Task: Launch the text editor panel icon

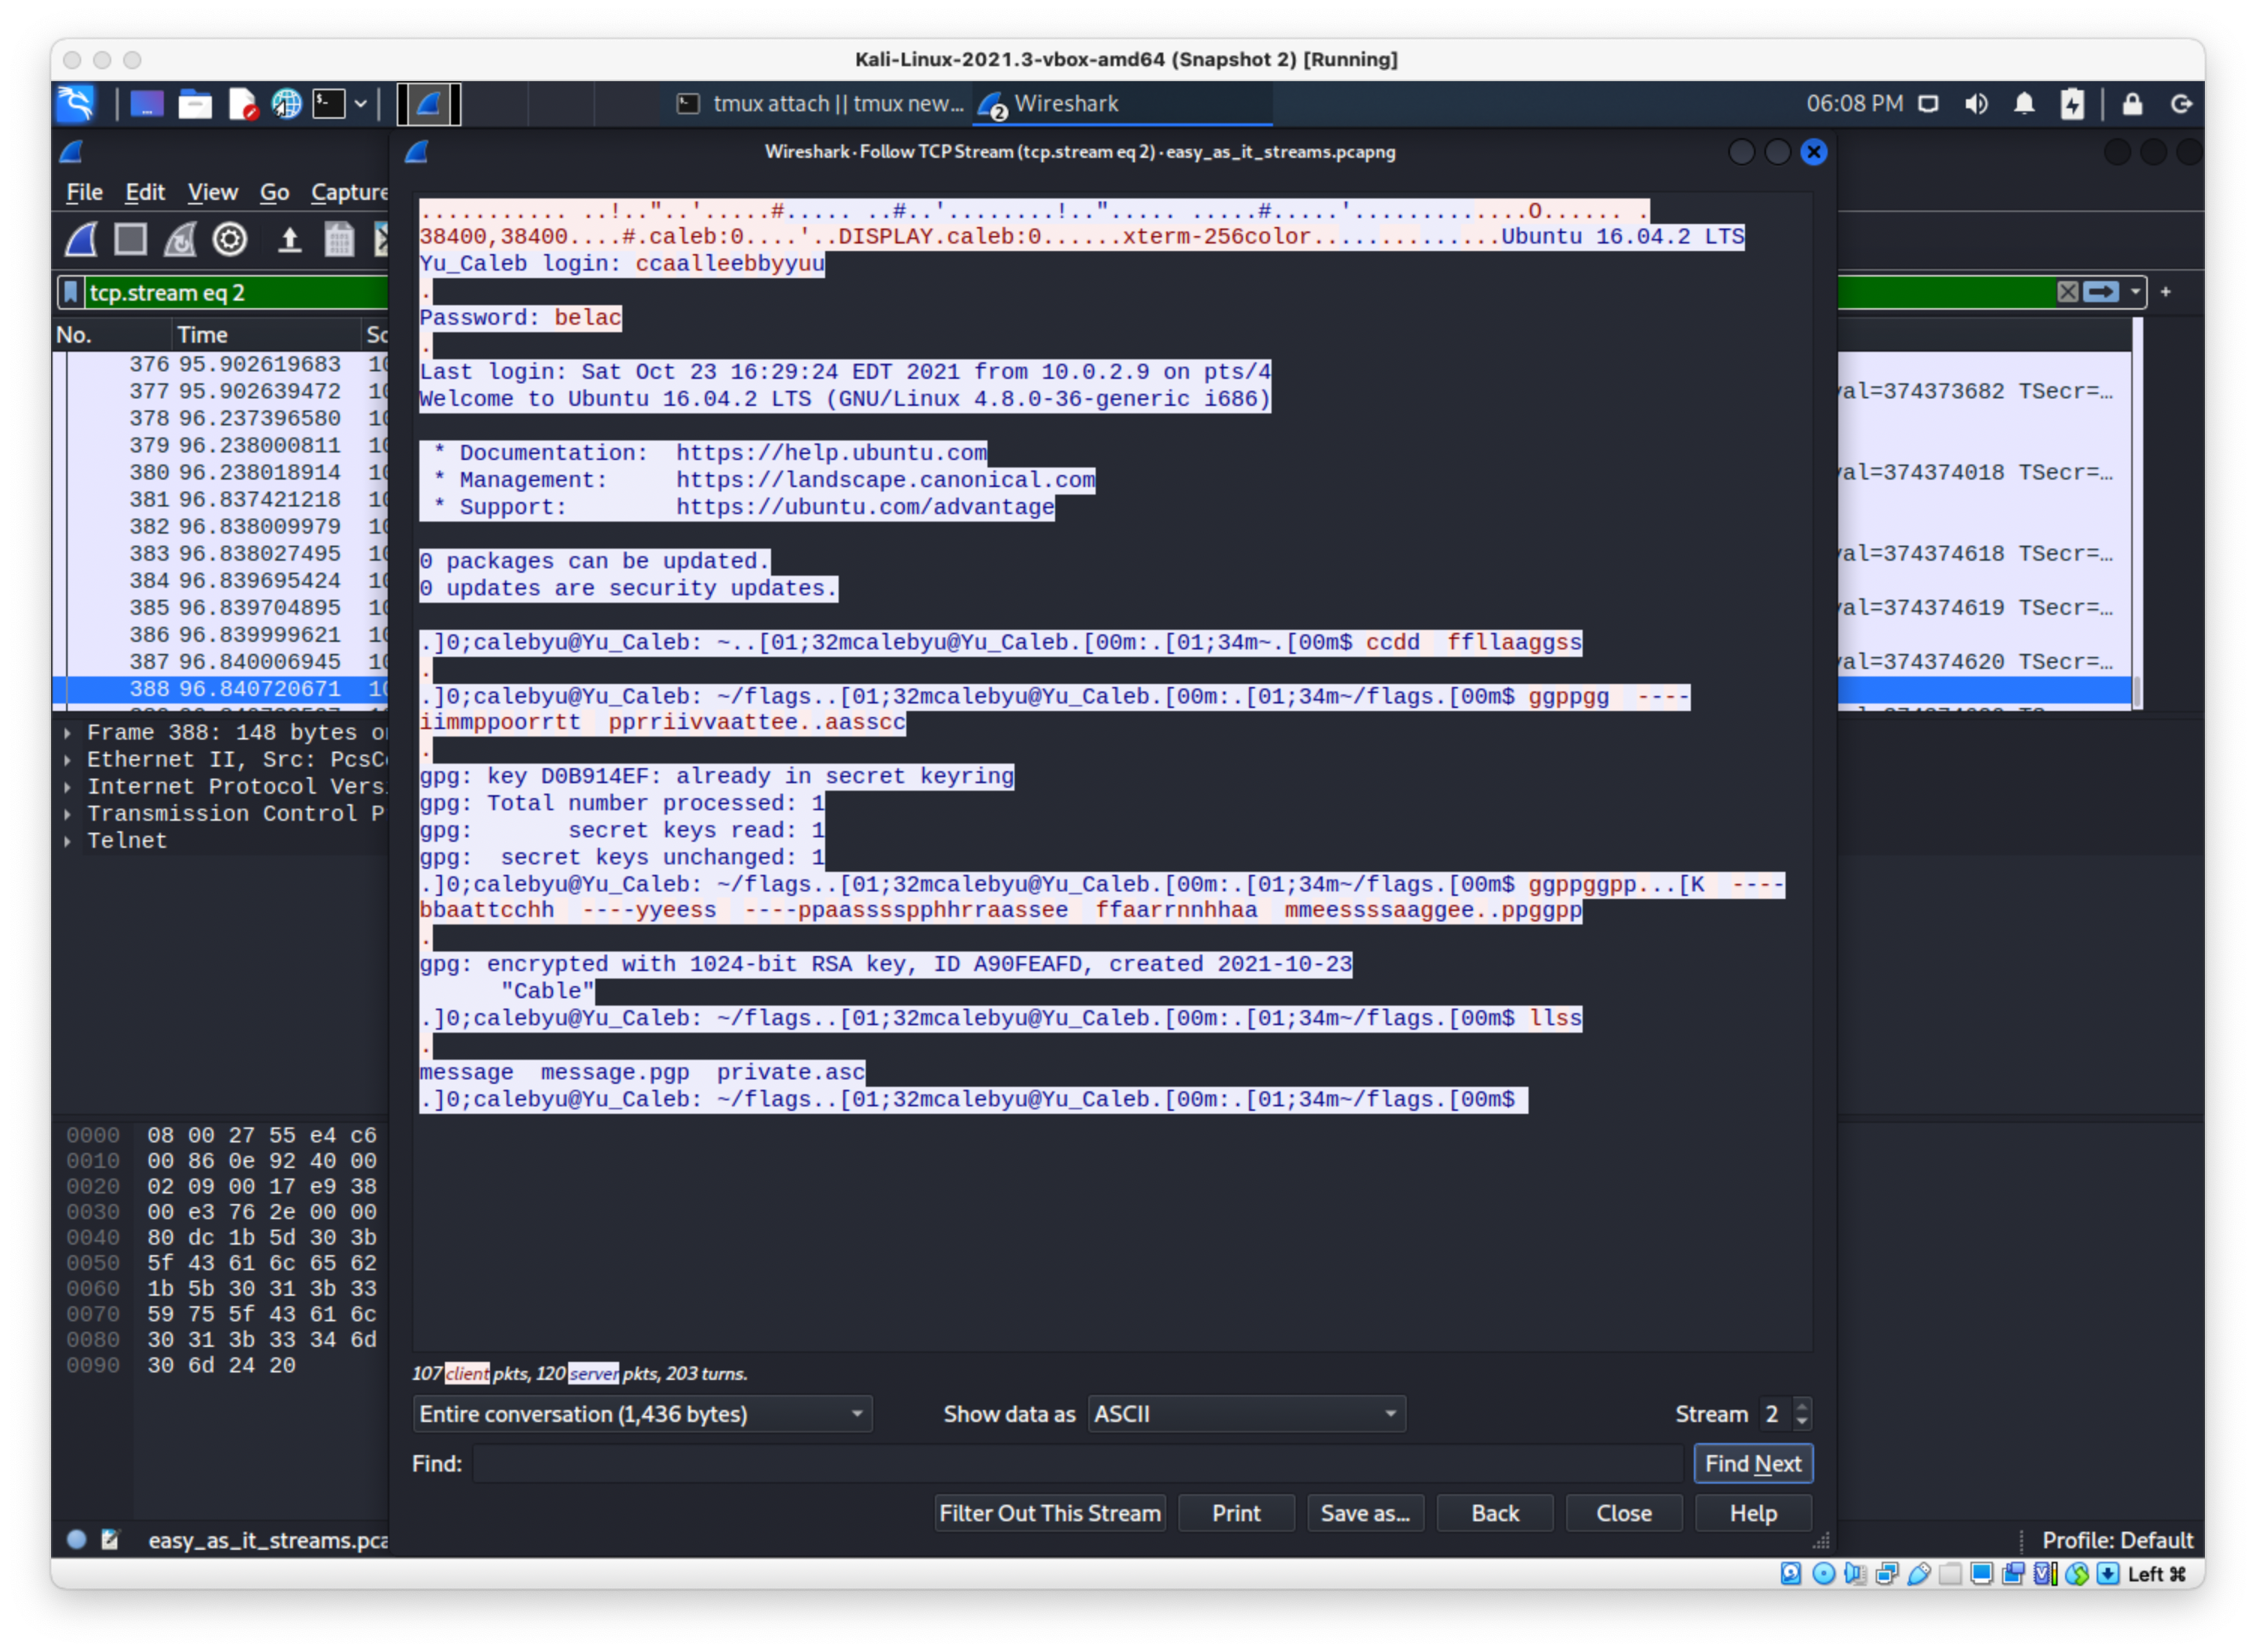Action: click(x=243, y=104)
